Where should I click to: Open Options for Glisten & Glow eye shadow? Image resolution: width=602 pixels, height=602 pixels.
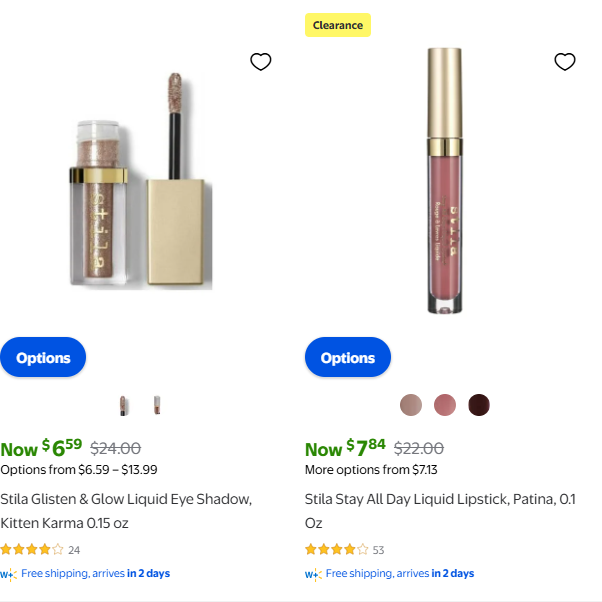(x=43, y=358)
